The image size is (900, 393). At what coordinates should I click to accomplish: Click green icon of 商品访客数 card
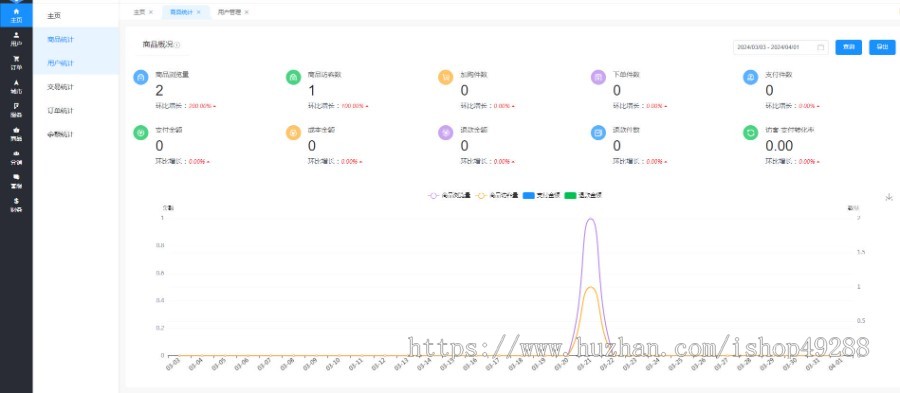click(293, 77)
